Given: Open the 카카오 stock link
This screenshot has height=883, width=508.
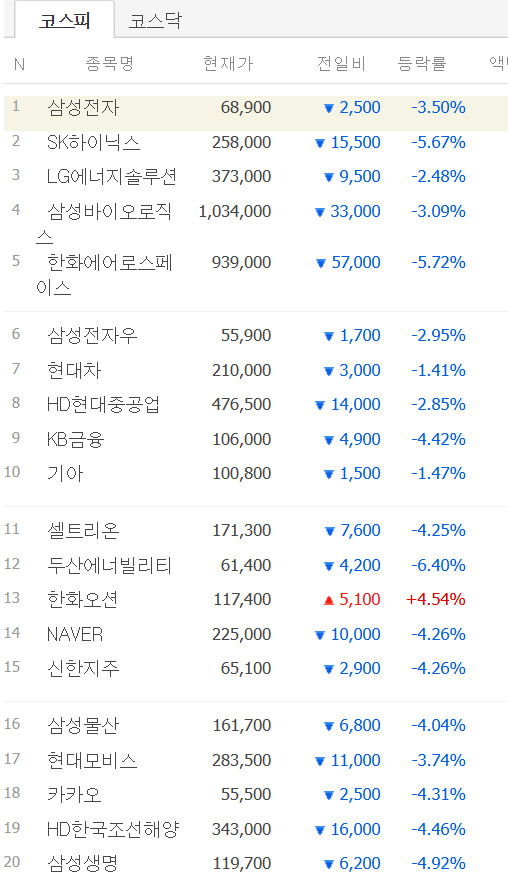Looking at the screenshot, I should point(74,794).
